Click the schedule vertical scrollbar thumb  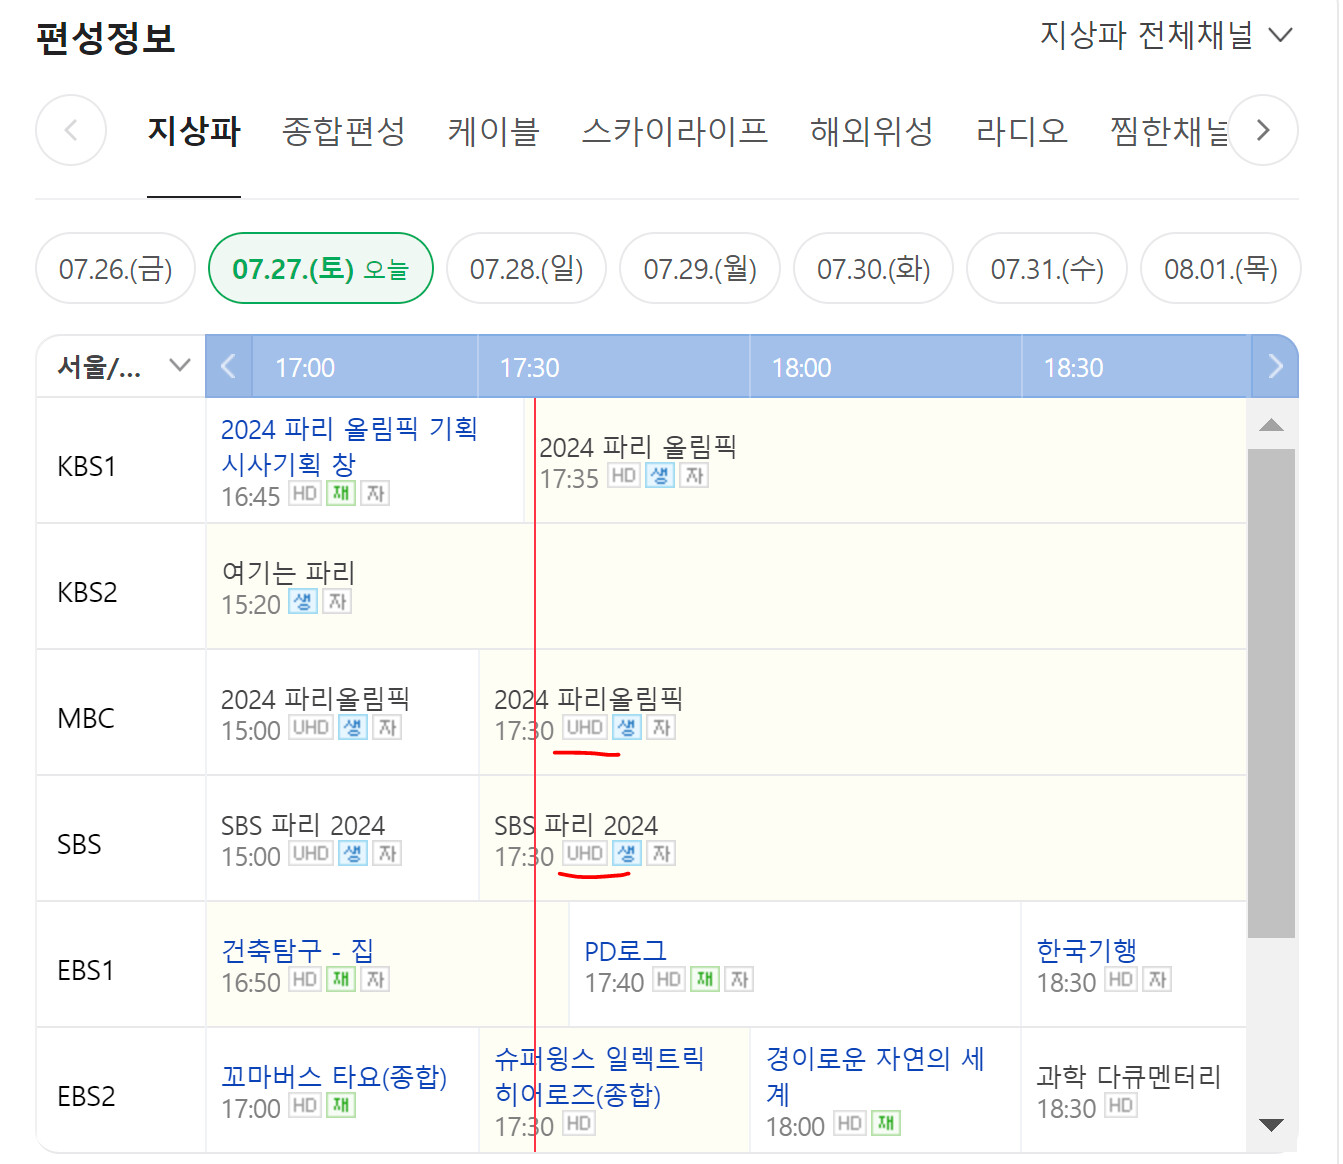(x=1272, y=693)
